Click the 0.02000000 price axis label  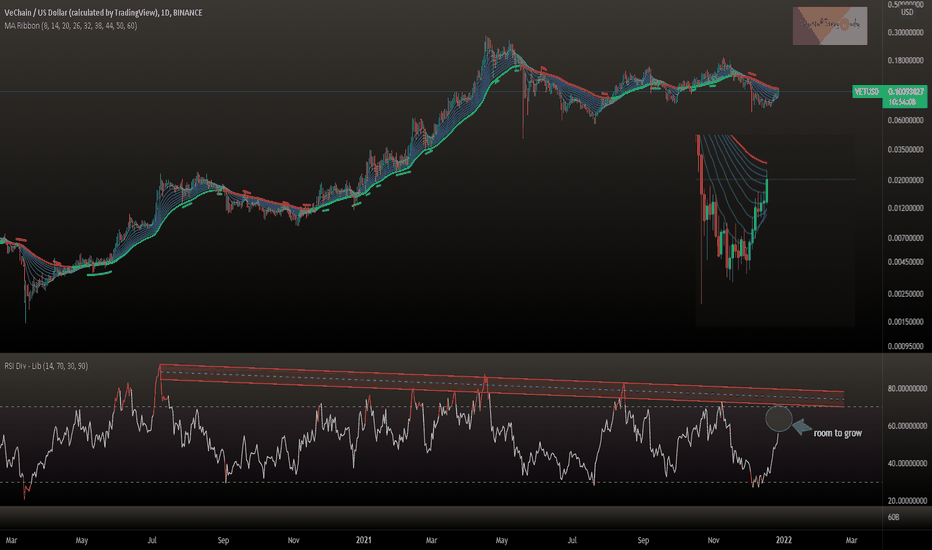pyautogui.click(x=905, y=180)
